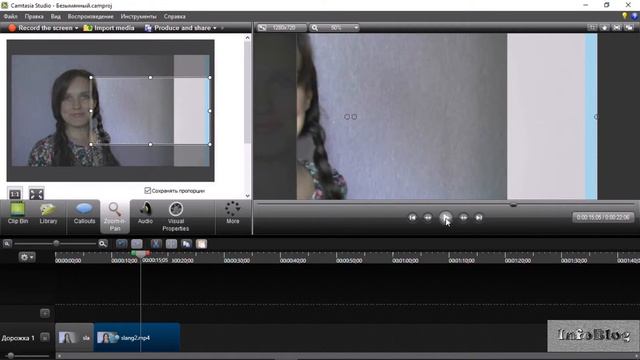Click the Split clip tool
The width and height of the screenshot is (640, 360).
point(171,244)
